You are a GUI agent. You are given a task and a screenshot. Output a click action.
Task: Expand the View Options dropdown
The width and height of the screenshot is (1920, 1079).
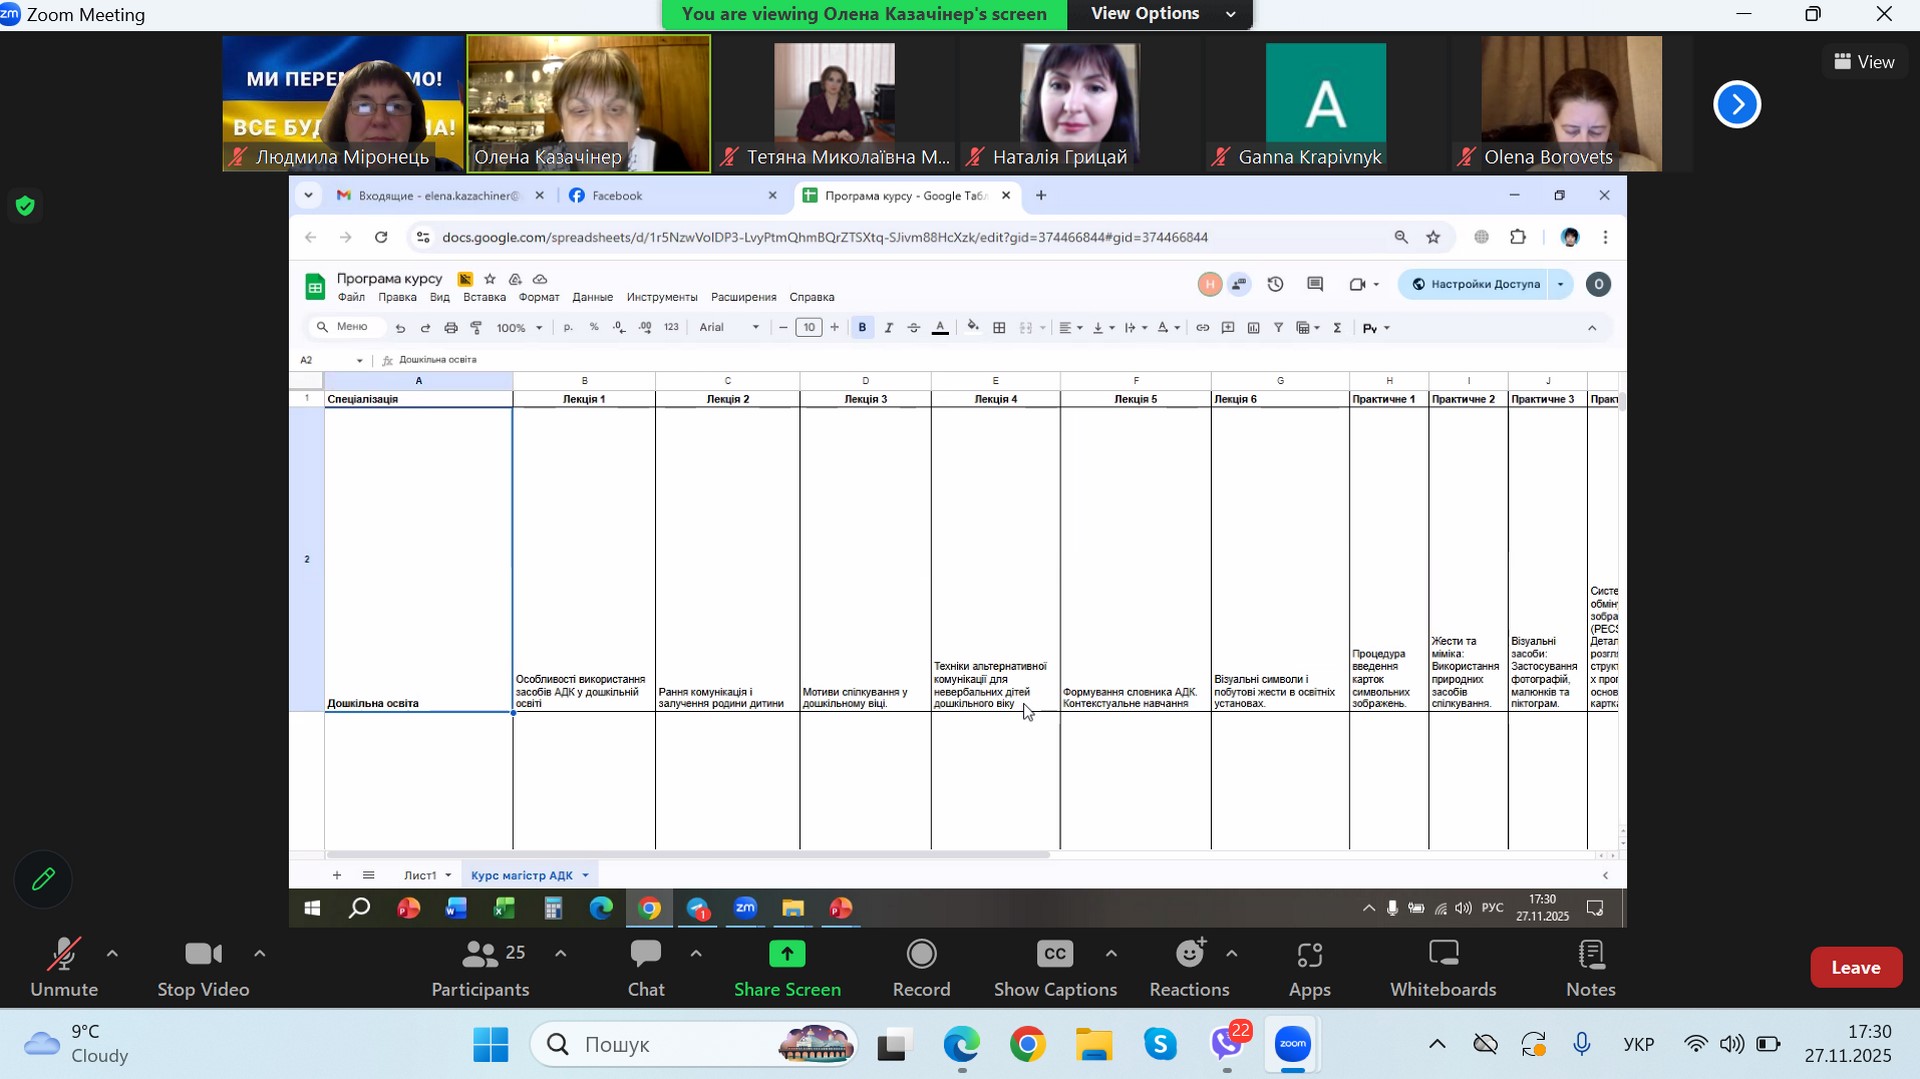1159,14
